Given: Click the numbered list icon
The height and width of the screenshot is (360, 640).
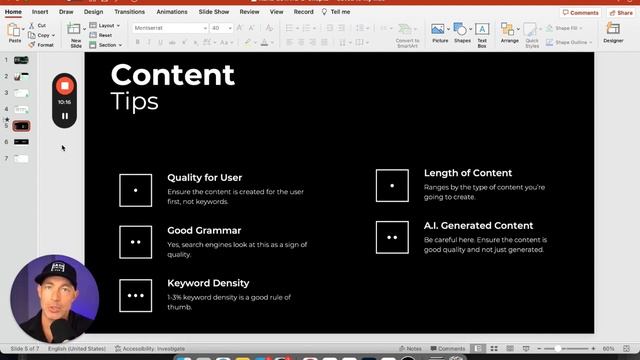Looking at the screenshot, I should coord(306,28).
